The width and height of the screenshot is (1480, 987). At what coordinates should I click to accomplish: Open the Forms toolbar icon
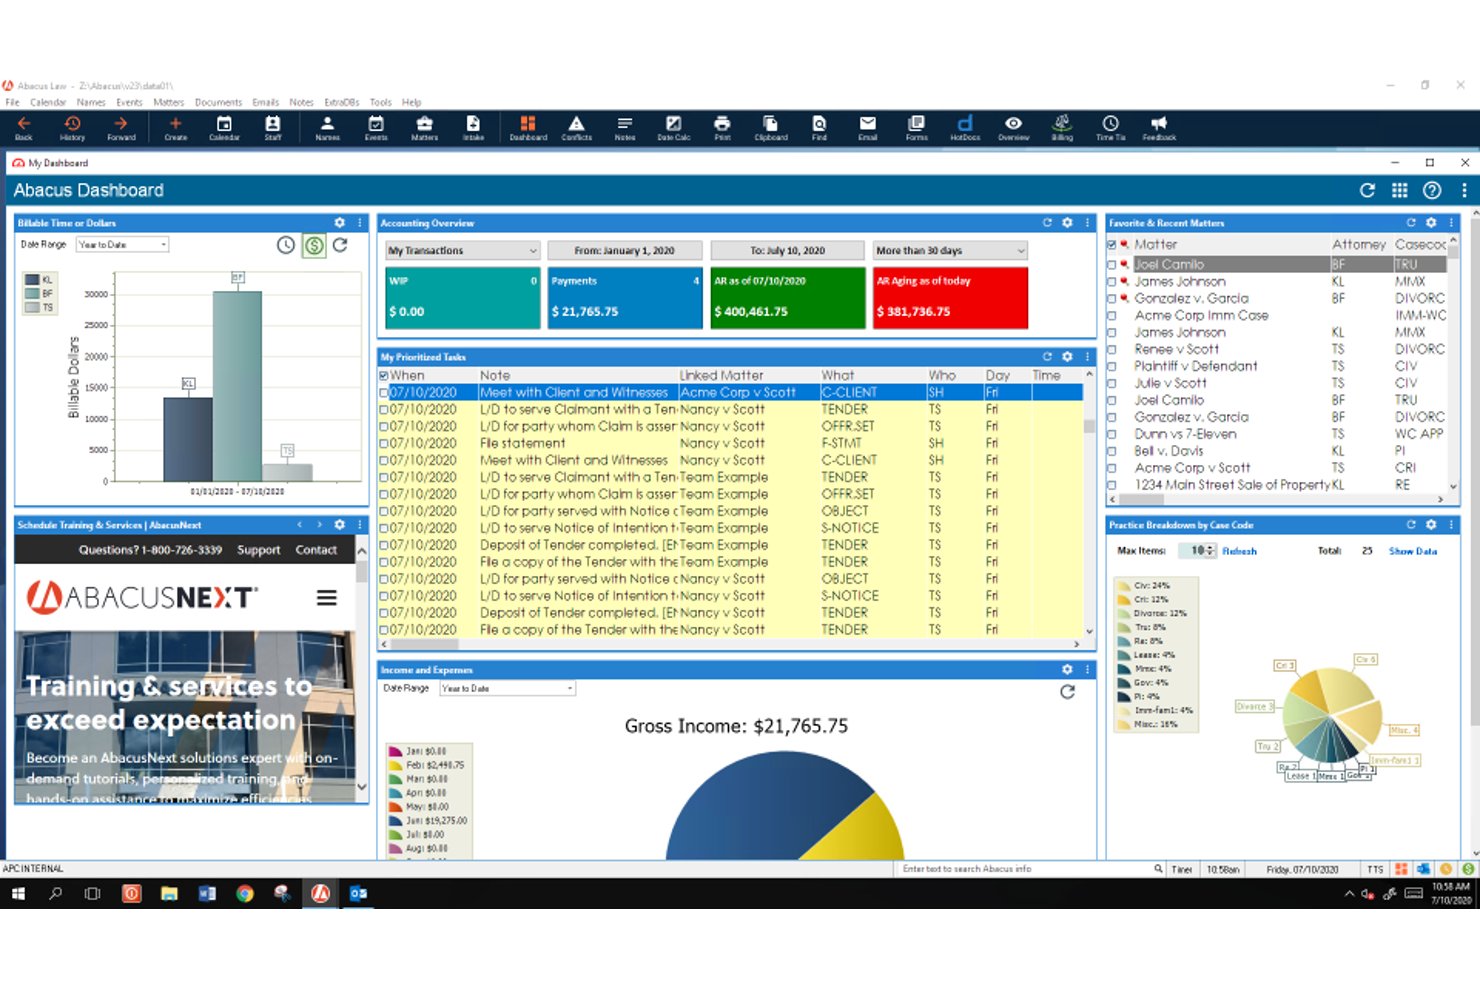click(916, 128)
